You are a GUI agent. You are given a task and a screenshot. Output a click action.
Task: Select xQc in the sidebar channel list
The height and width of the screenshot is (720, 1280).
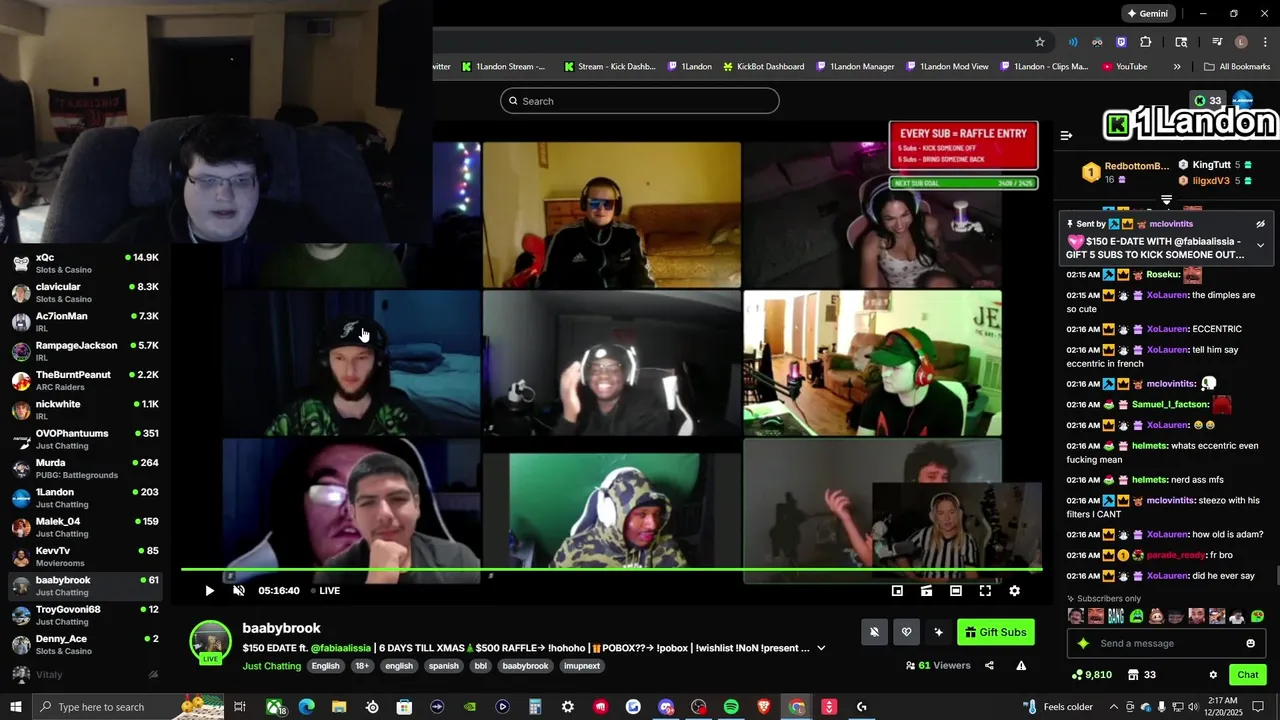85,263
